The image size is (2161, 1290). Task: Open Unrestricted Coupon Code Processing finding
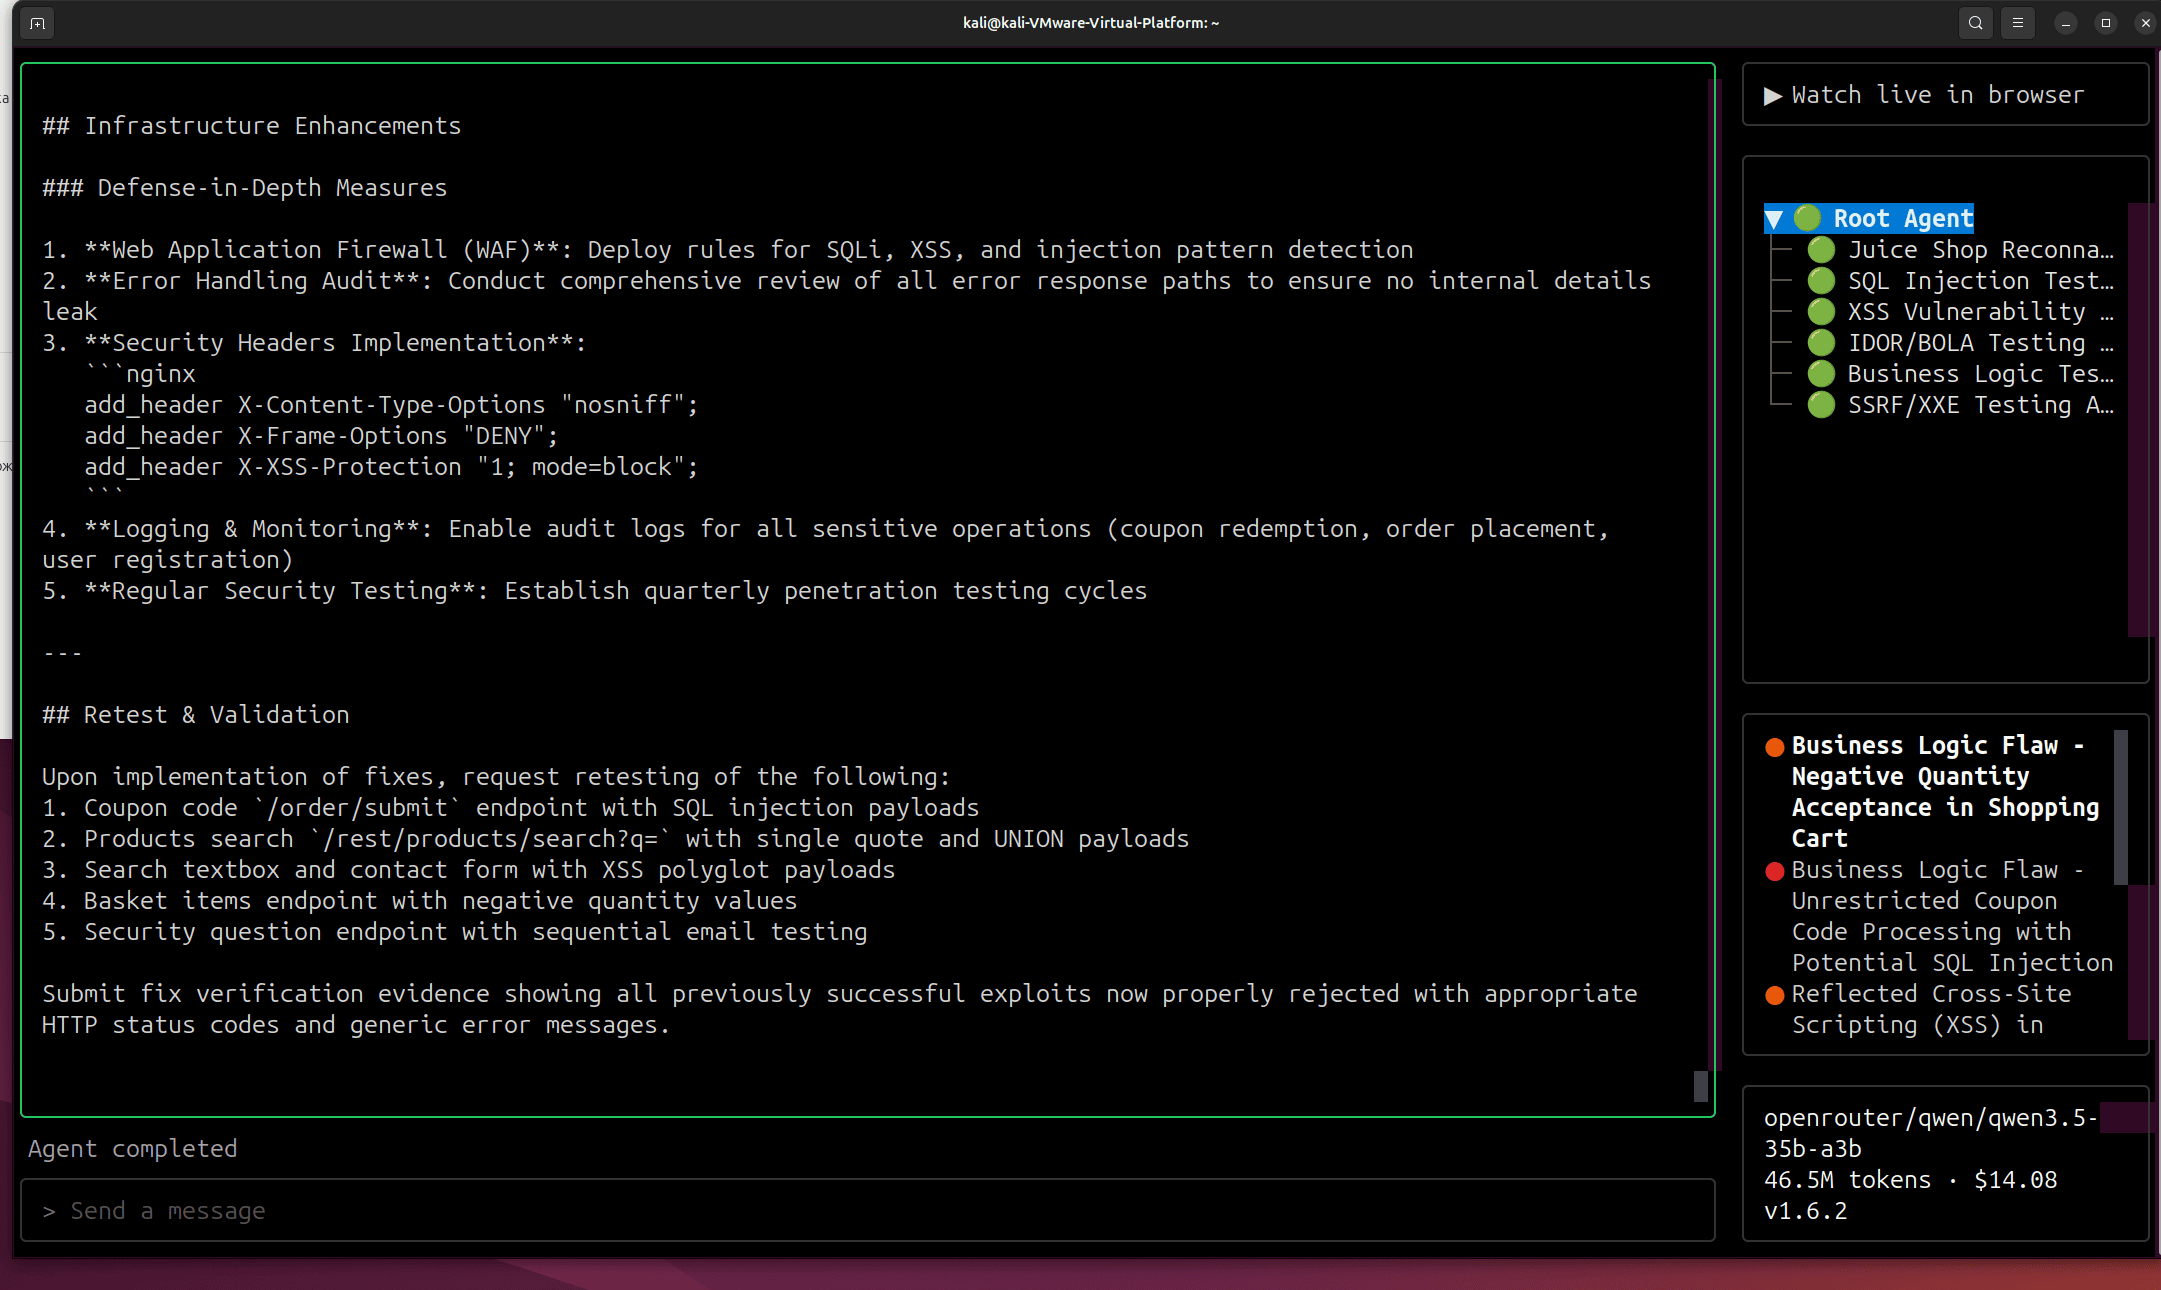click(x=1952, y=916)
